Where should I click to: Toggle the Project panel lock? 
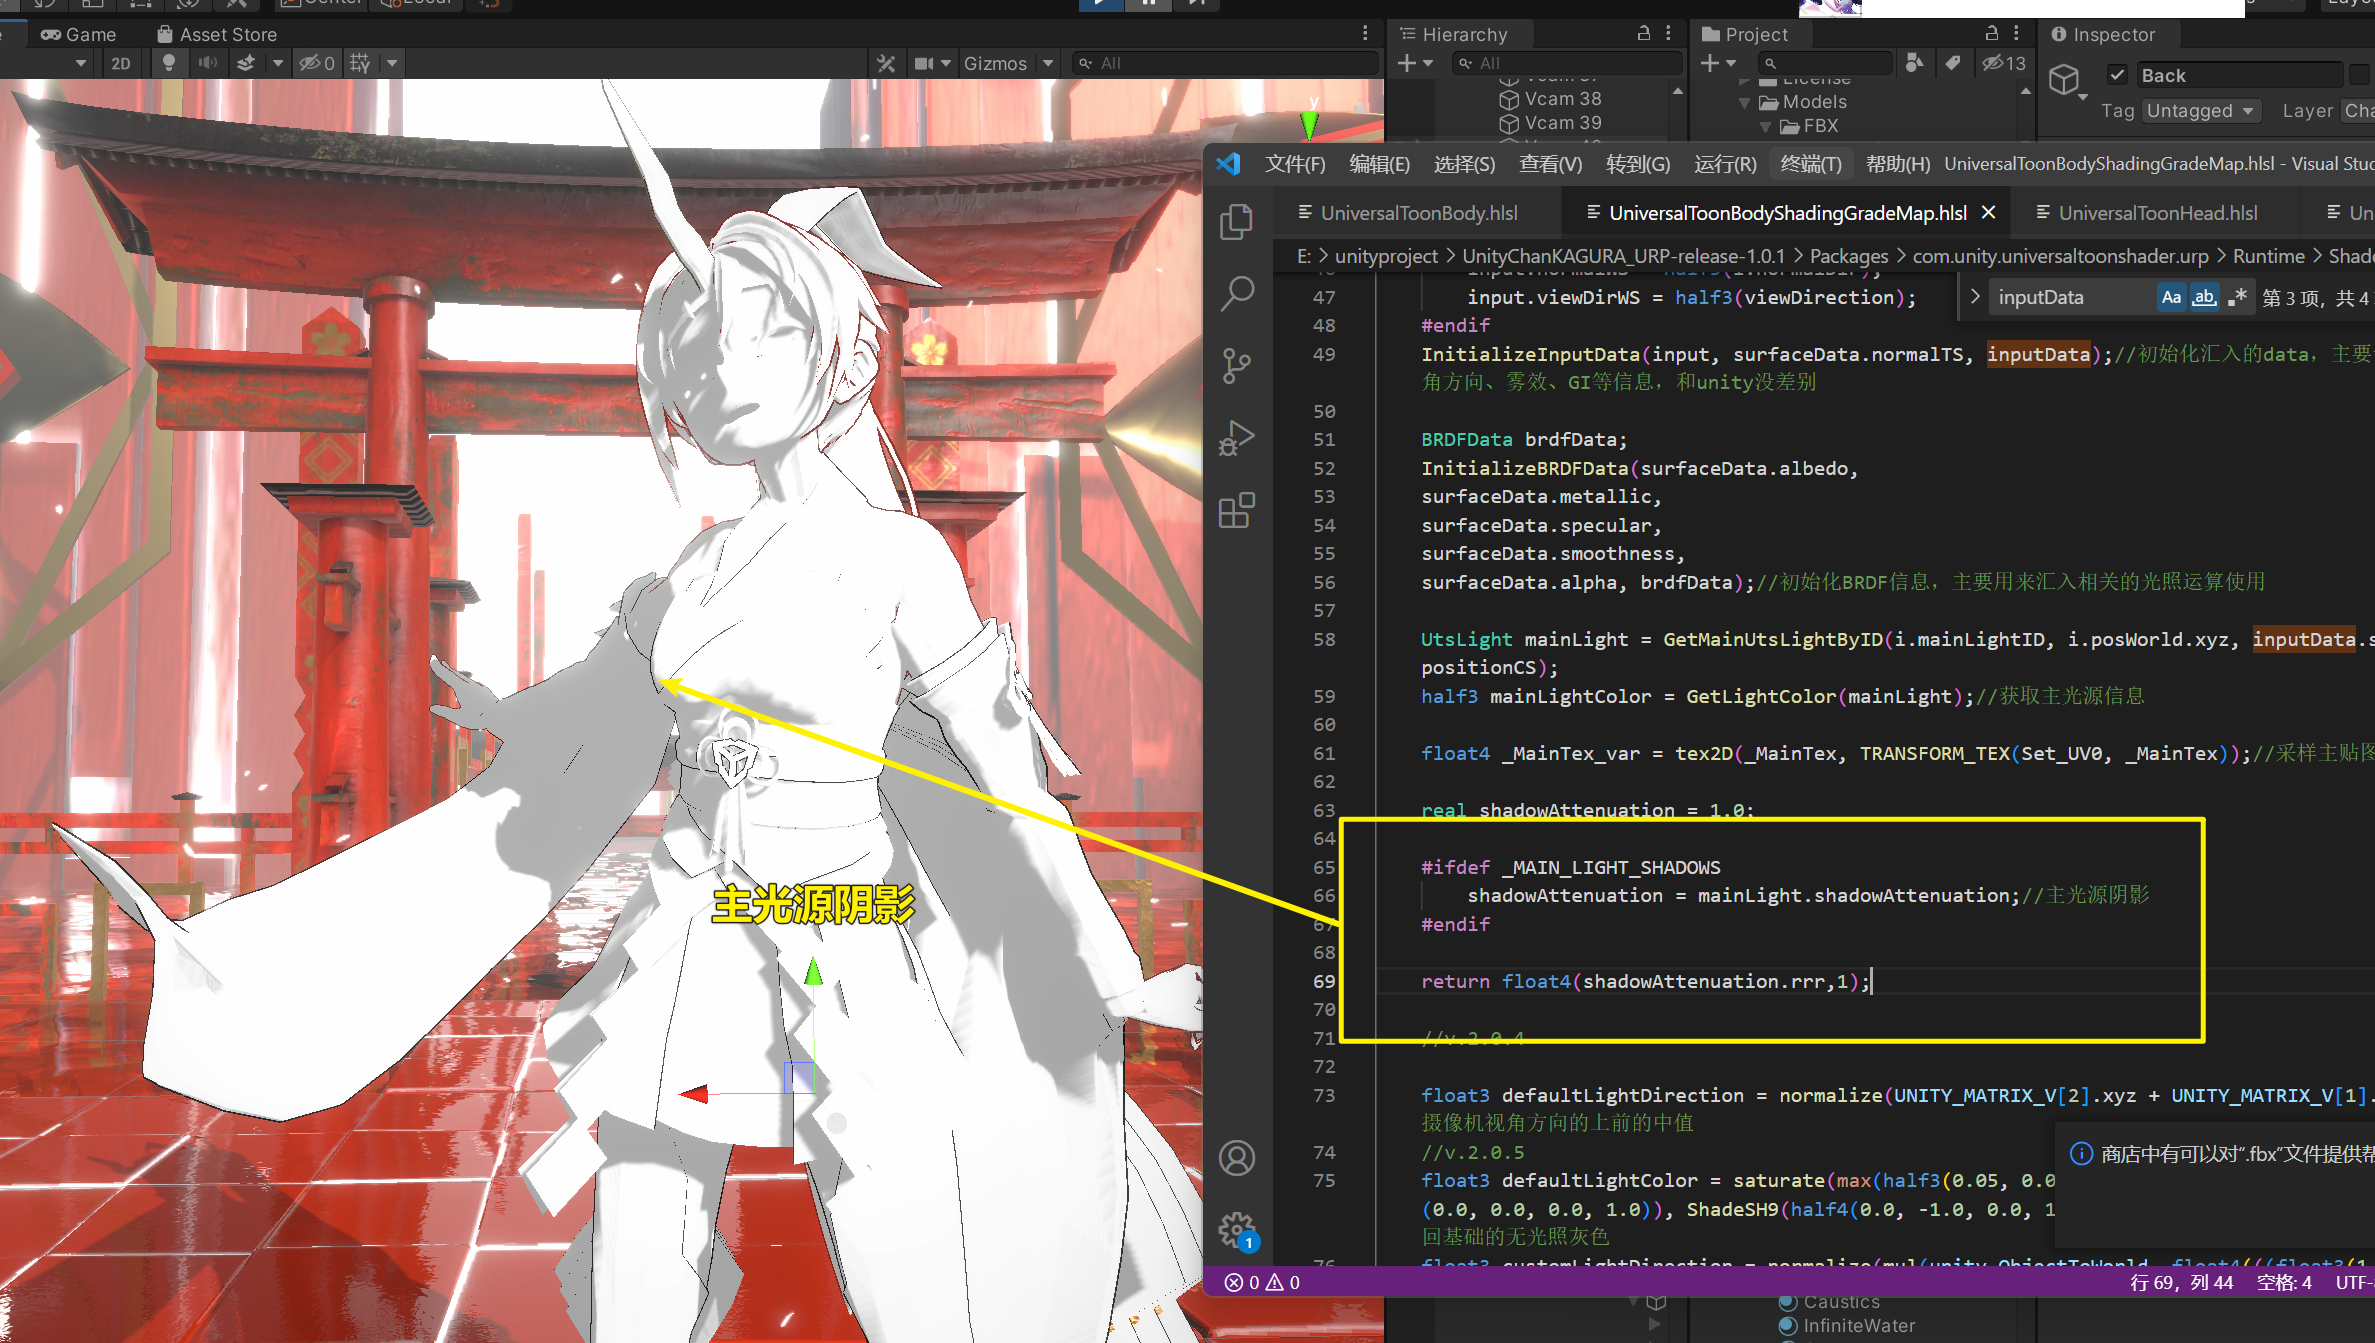click(1992, 33)
